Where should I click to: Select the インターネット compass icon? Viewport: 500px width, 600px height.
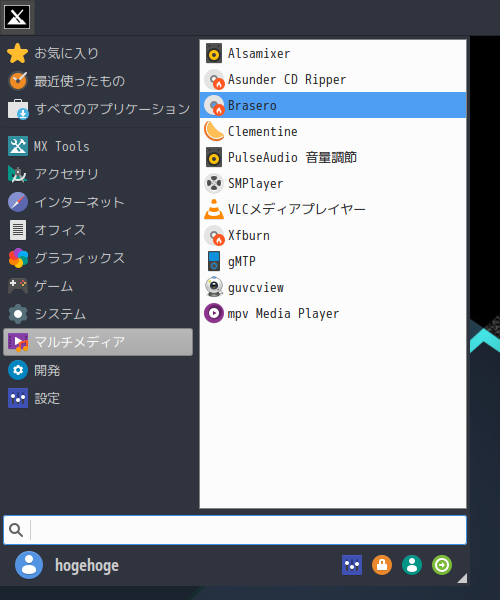coord(18,202)
